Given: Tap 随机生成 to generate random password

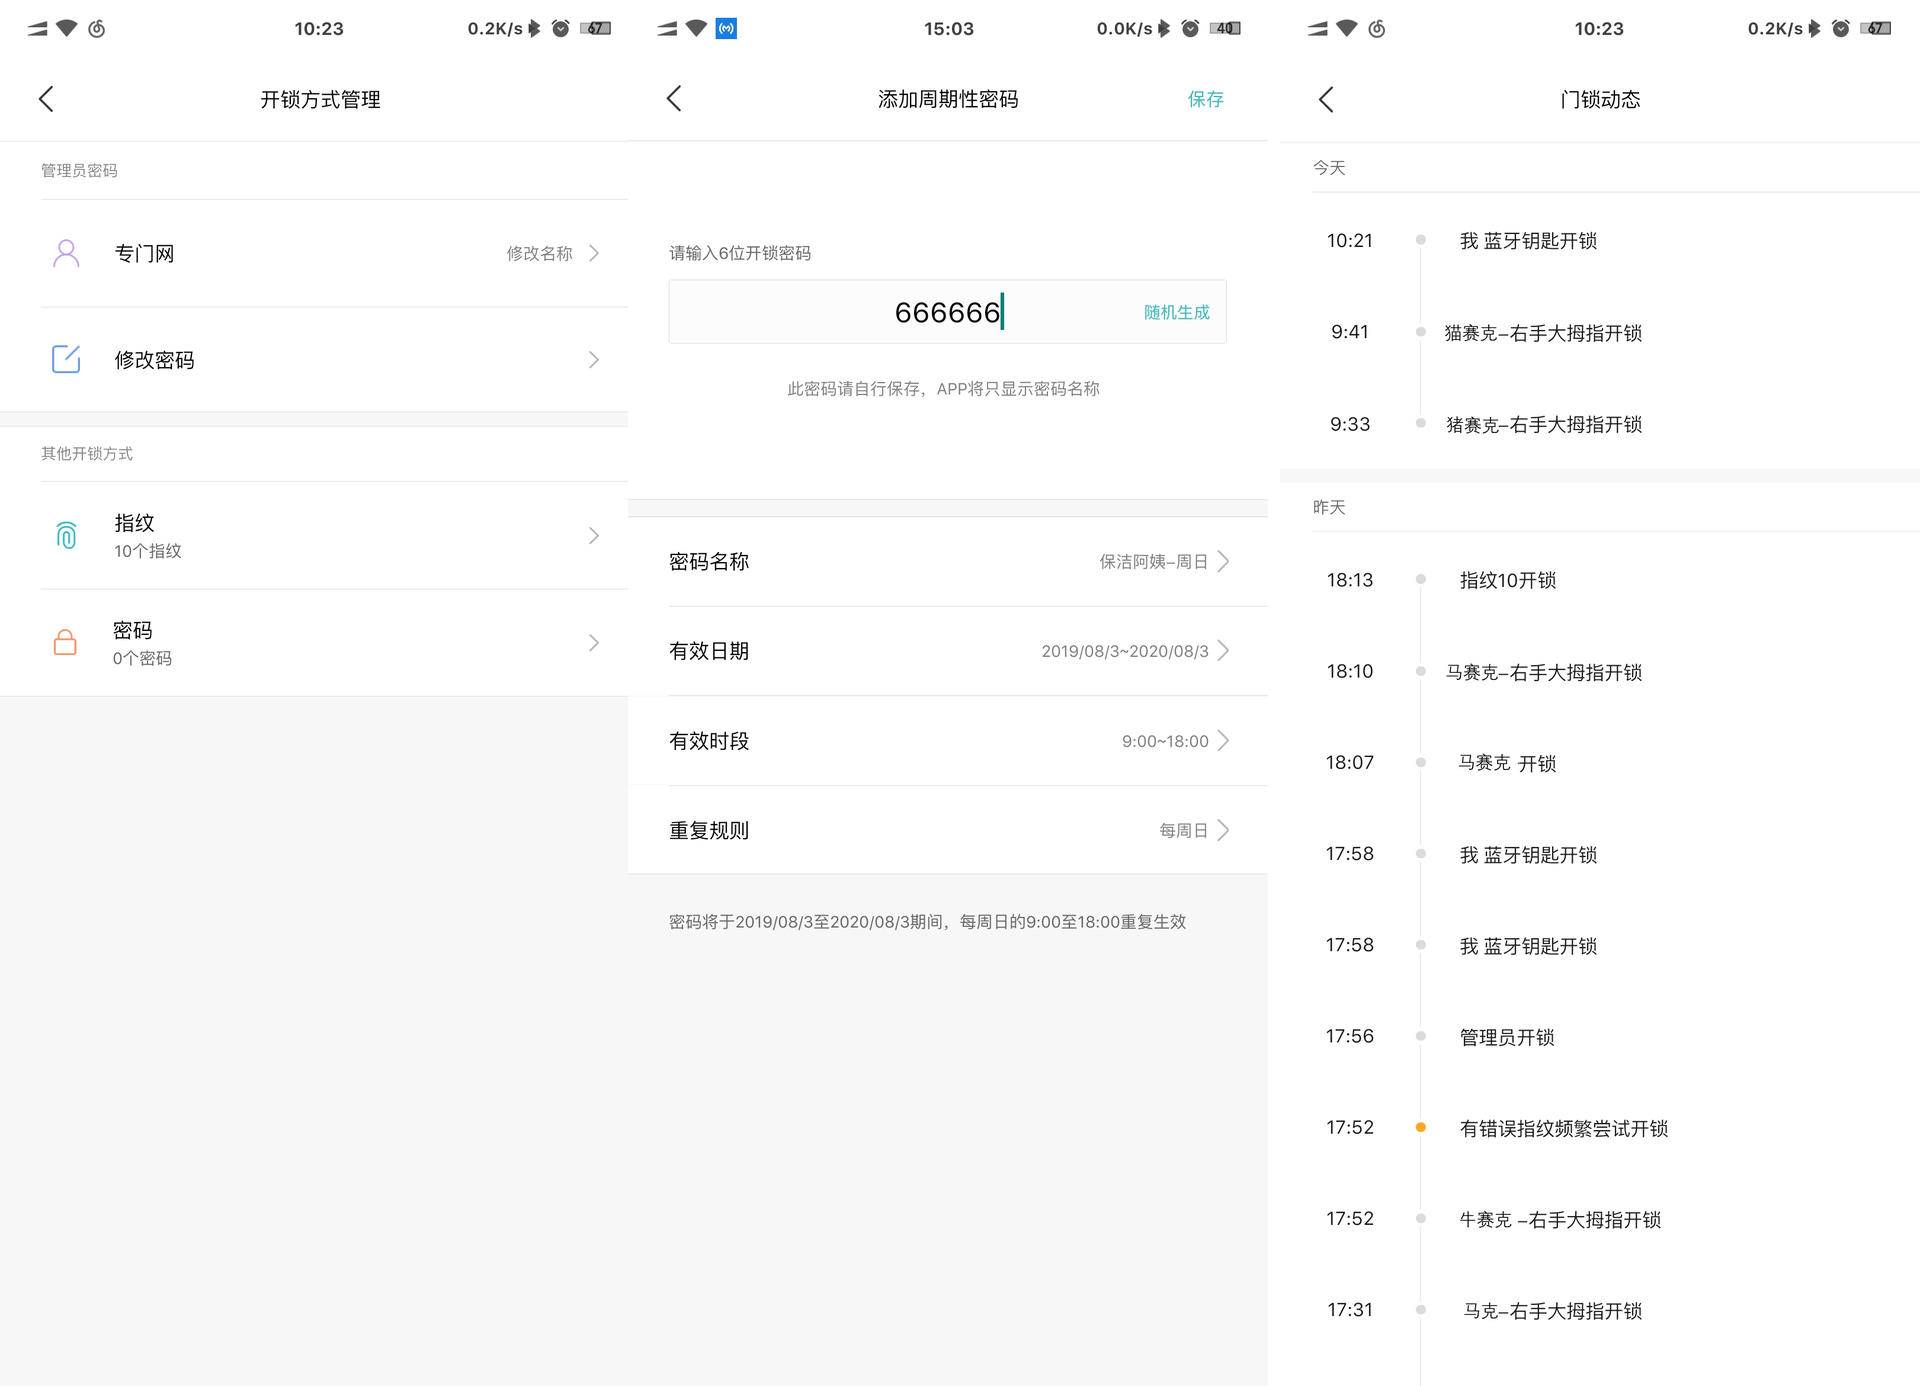Looking at the screenshot, I should coord(1176,312).
